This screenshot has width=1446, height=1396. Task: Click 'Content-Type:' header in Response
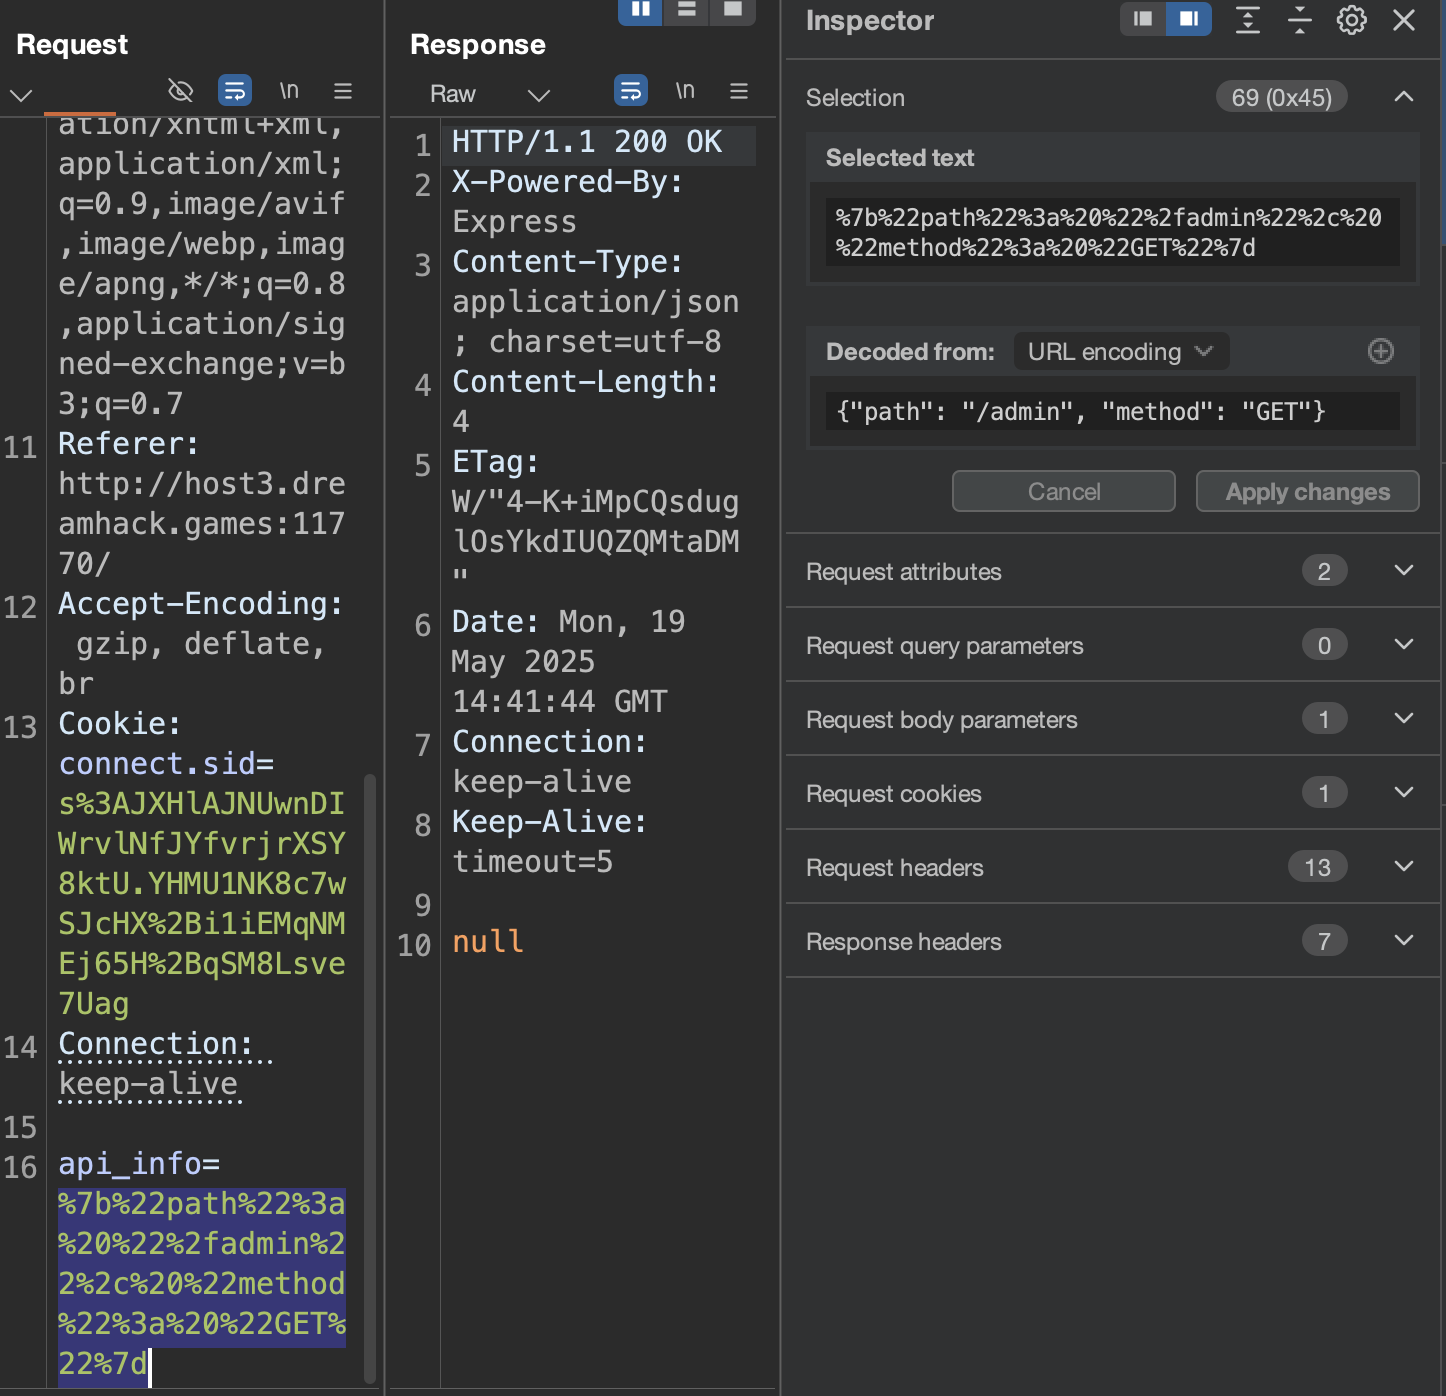click(x=568, y=262)
